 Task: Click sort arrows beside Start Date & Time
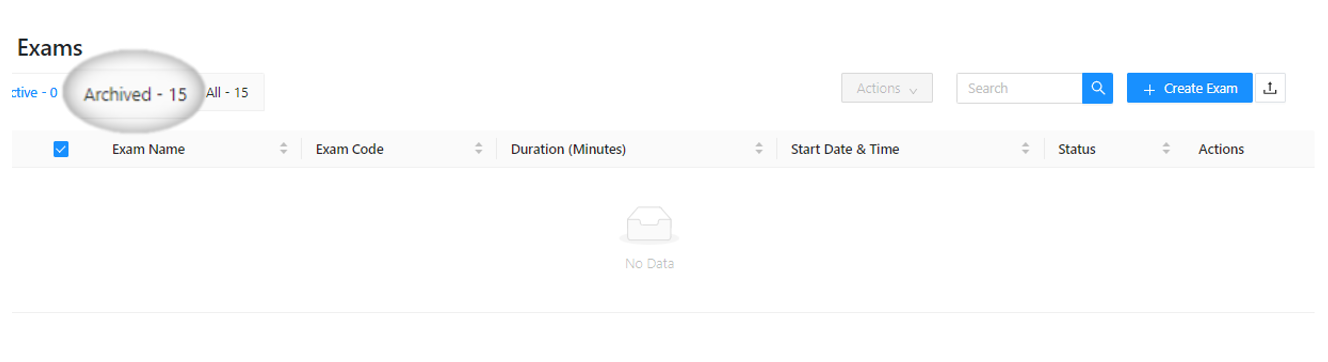(x=1025, y=149)
